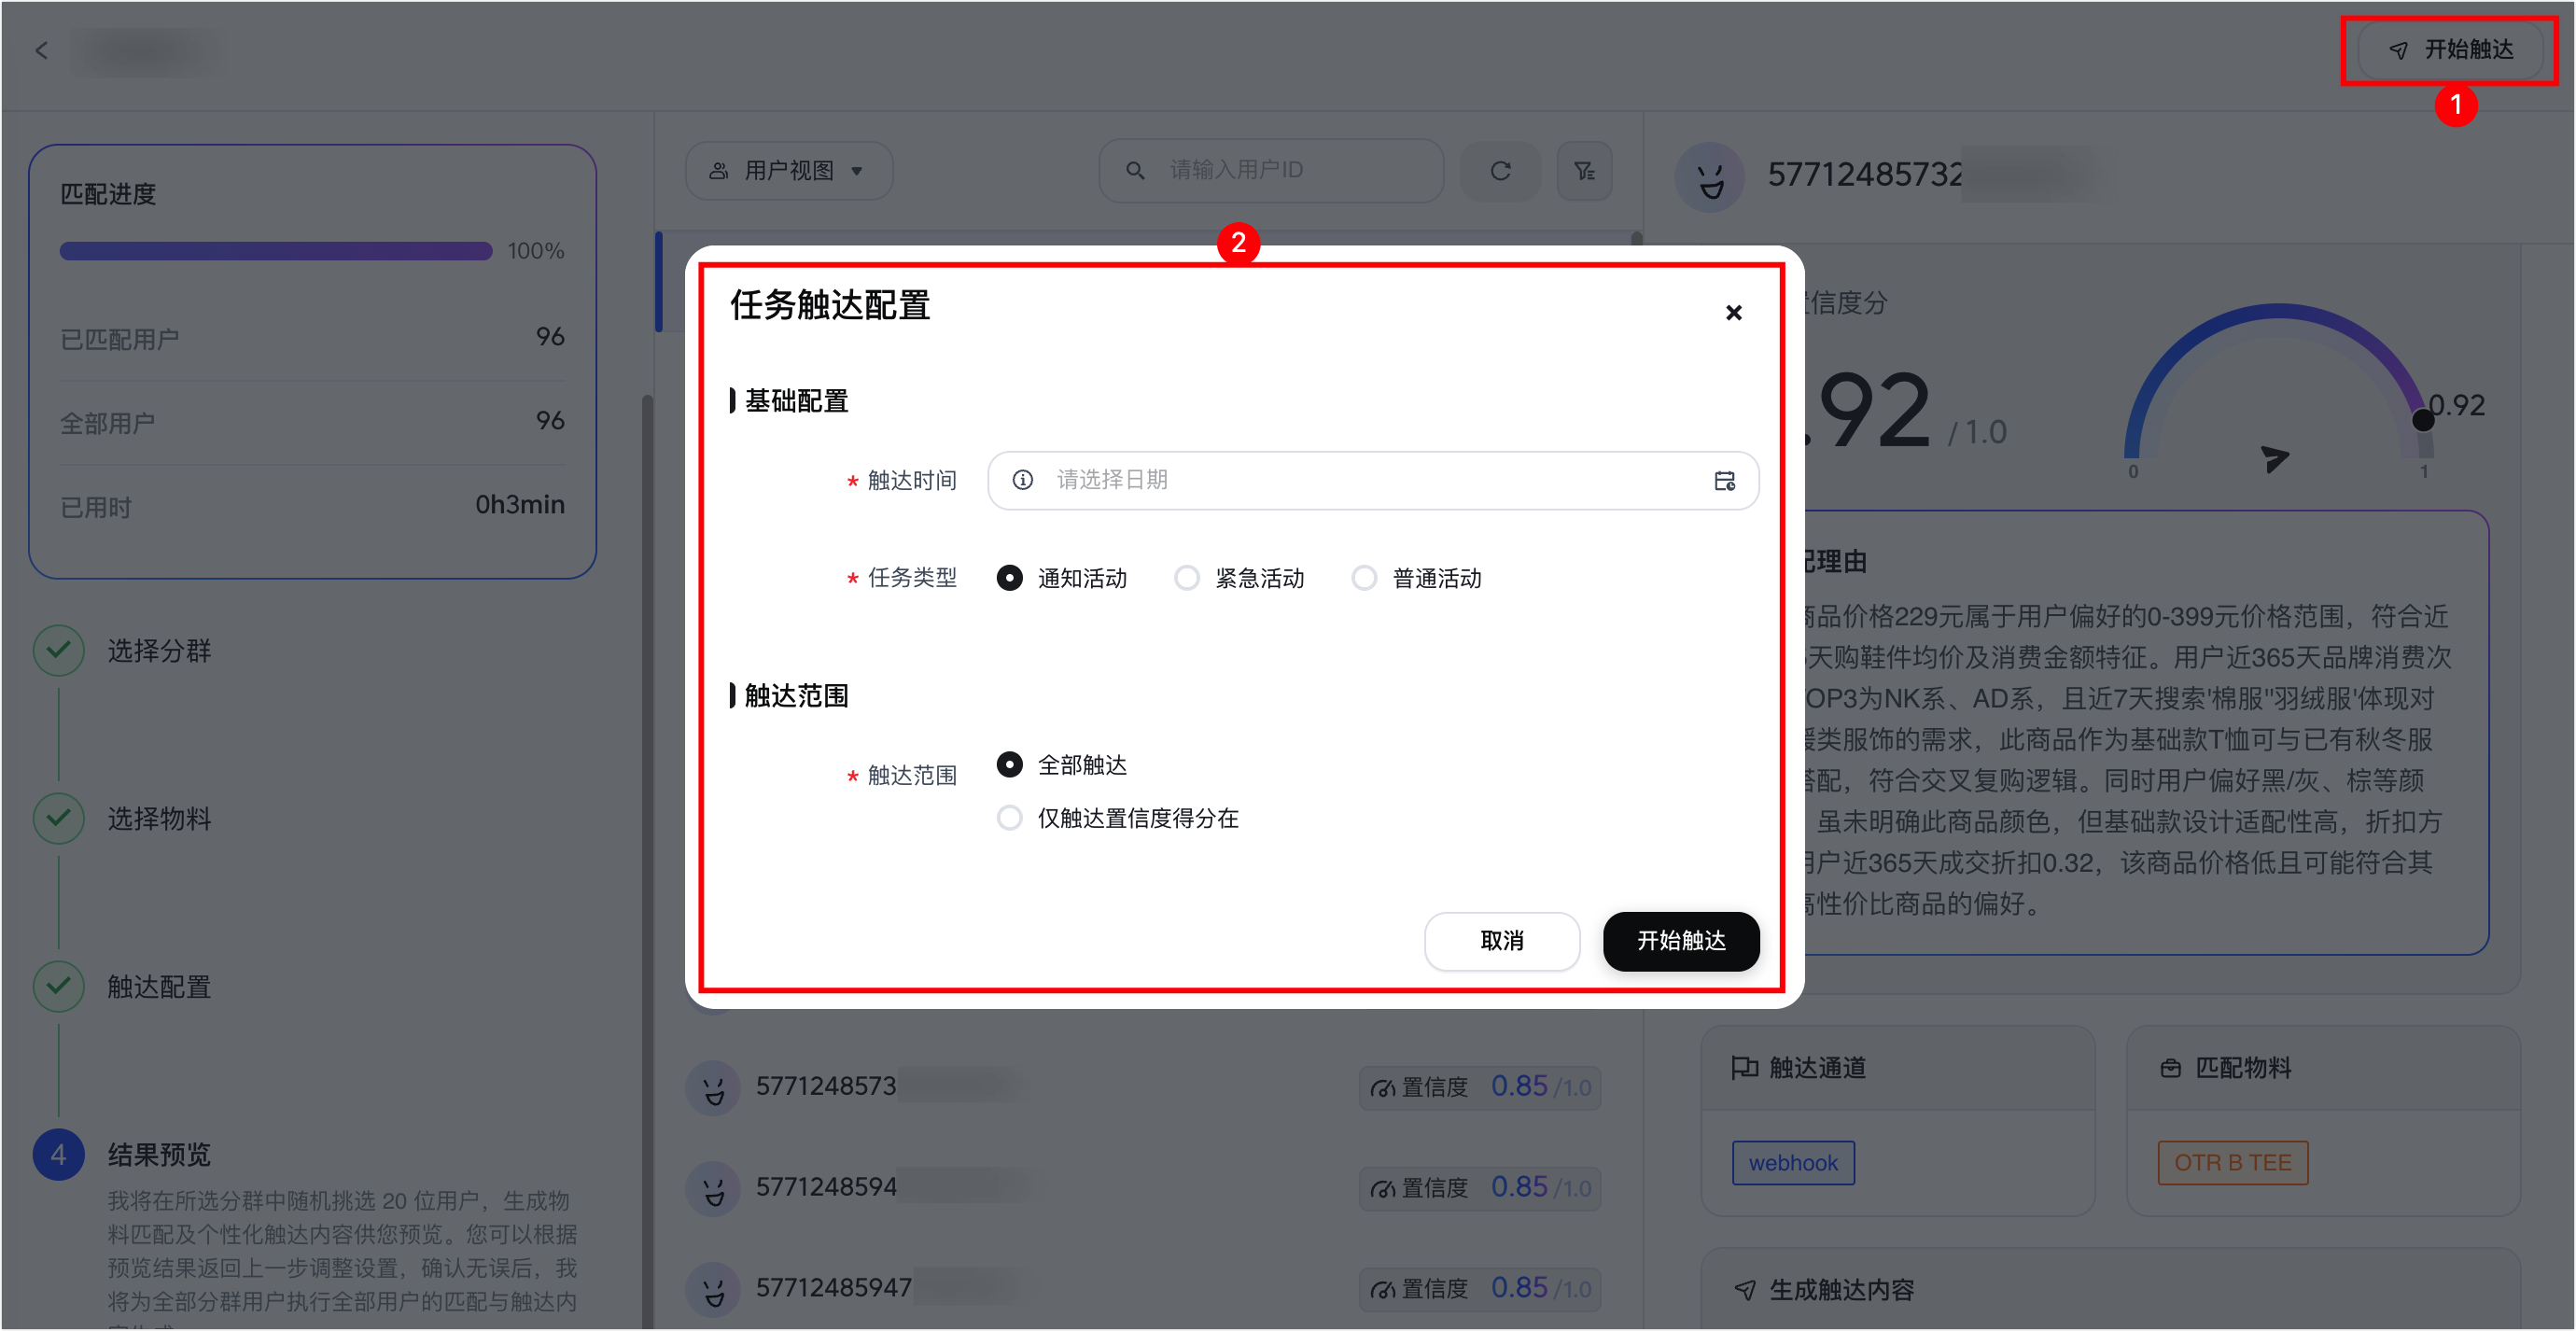
Task: Click 选择物料 step checkmark
Action: [59, 819]
